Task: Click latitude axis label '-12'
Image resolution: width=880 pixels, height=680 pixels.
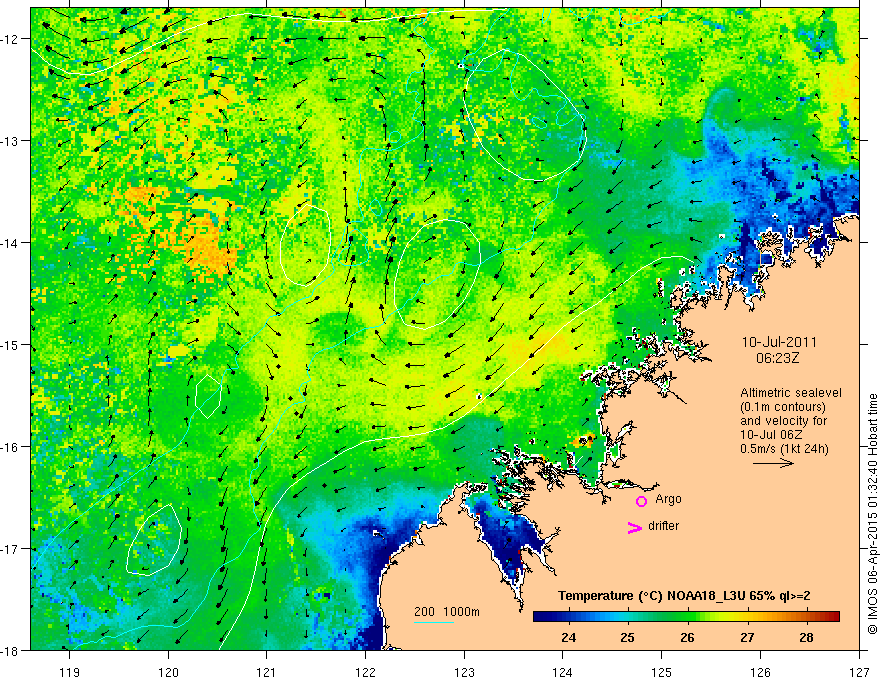Action: [x=9, y=39]
